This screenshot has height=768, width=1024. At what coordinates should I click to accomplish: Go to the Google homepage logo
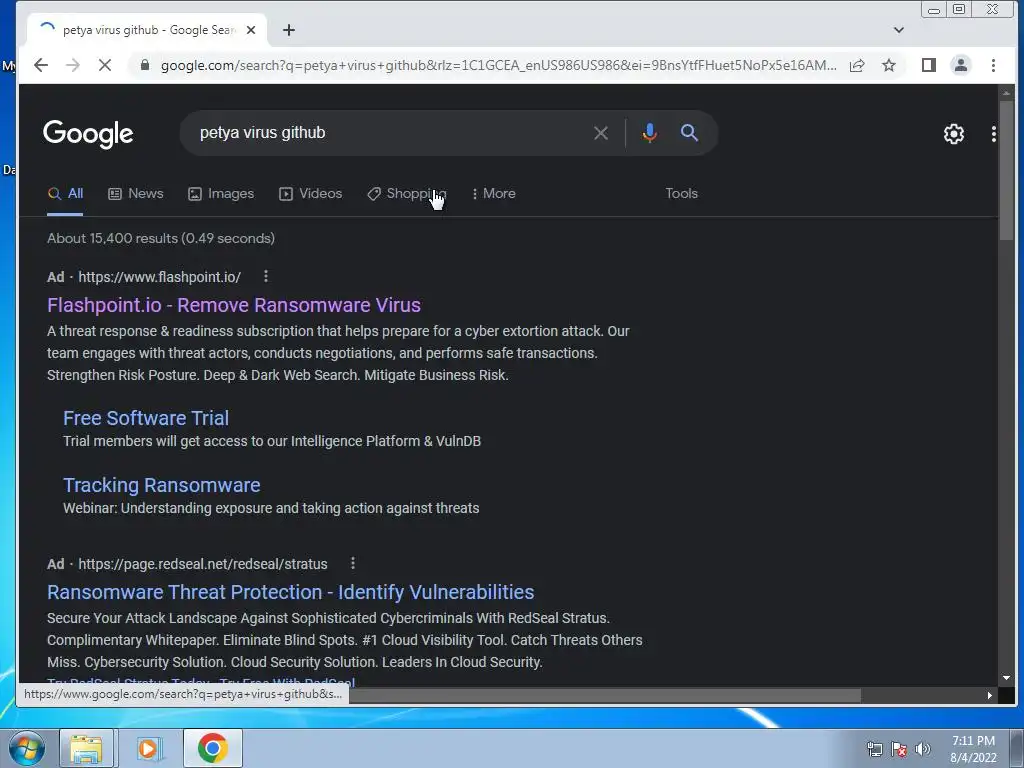coord(88,134)
